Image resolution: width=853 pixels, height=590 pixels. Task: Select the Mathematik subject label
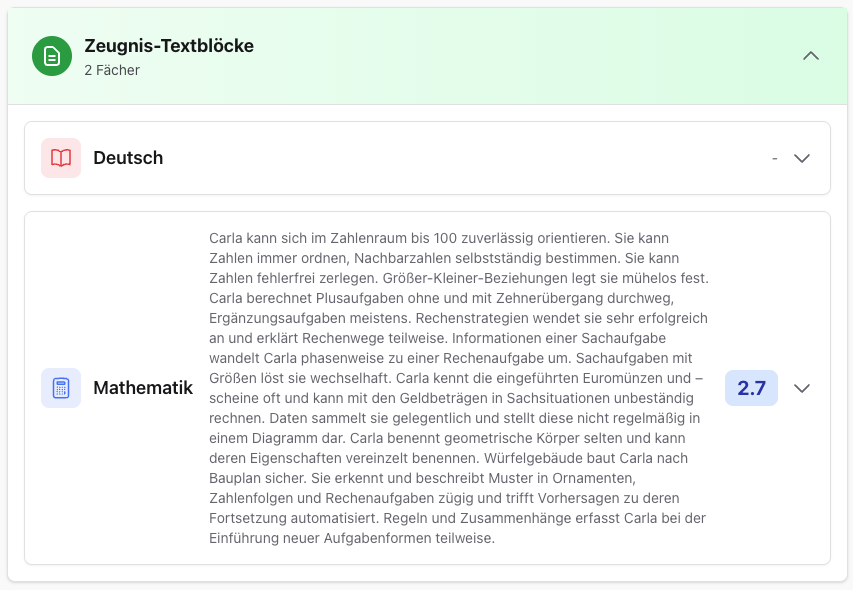(143, 387)
